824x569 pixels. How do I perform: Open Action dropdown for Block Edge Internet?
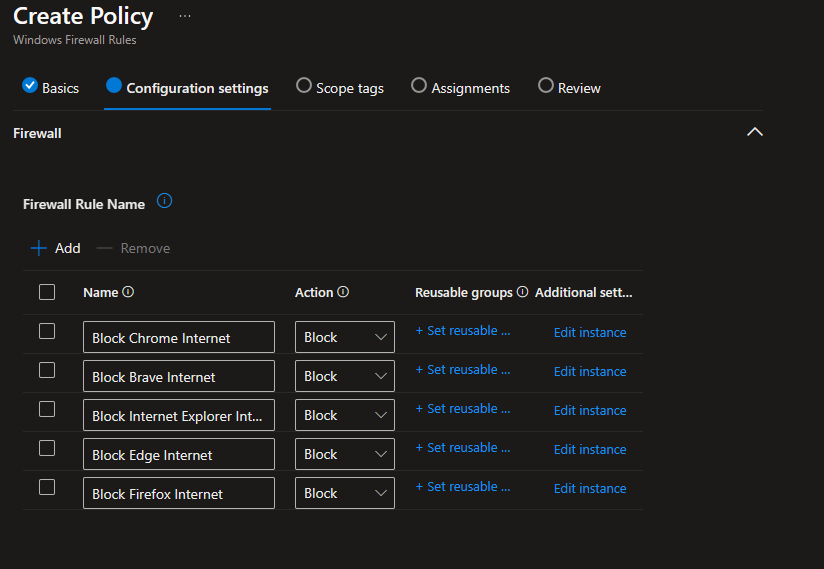345,454
